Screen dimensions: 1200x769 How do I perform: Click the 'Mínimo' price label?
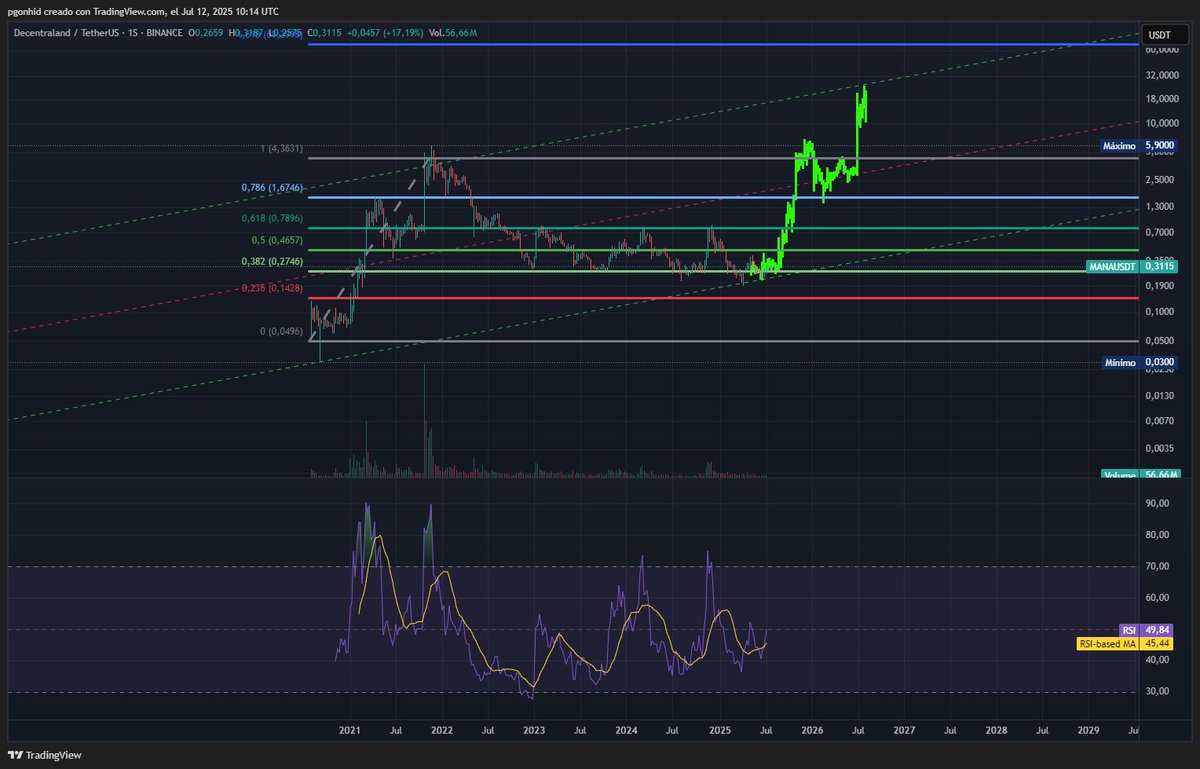pos(1120,362)
